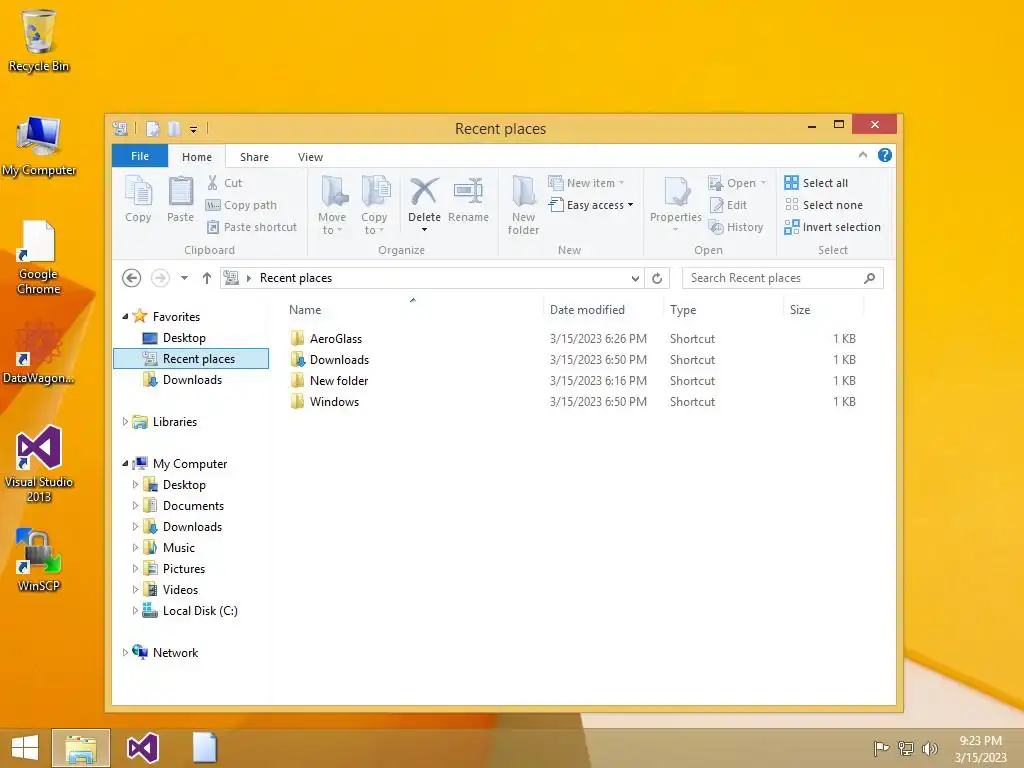Image resolution: width=1024 pixels, height=768 pixels.
Task: Switch to the Share ribbon tab
Action: pos(254,157)
